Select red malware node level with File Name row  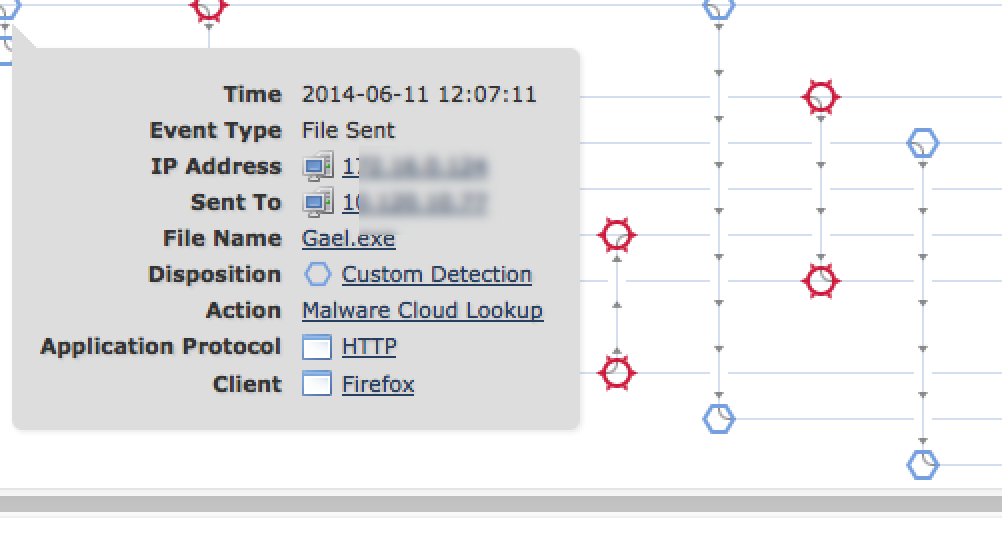tap(617, 236)
